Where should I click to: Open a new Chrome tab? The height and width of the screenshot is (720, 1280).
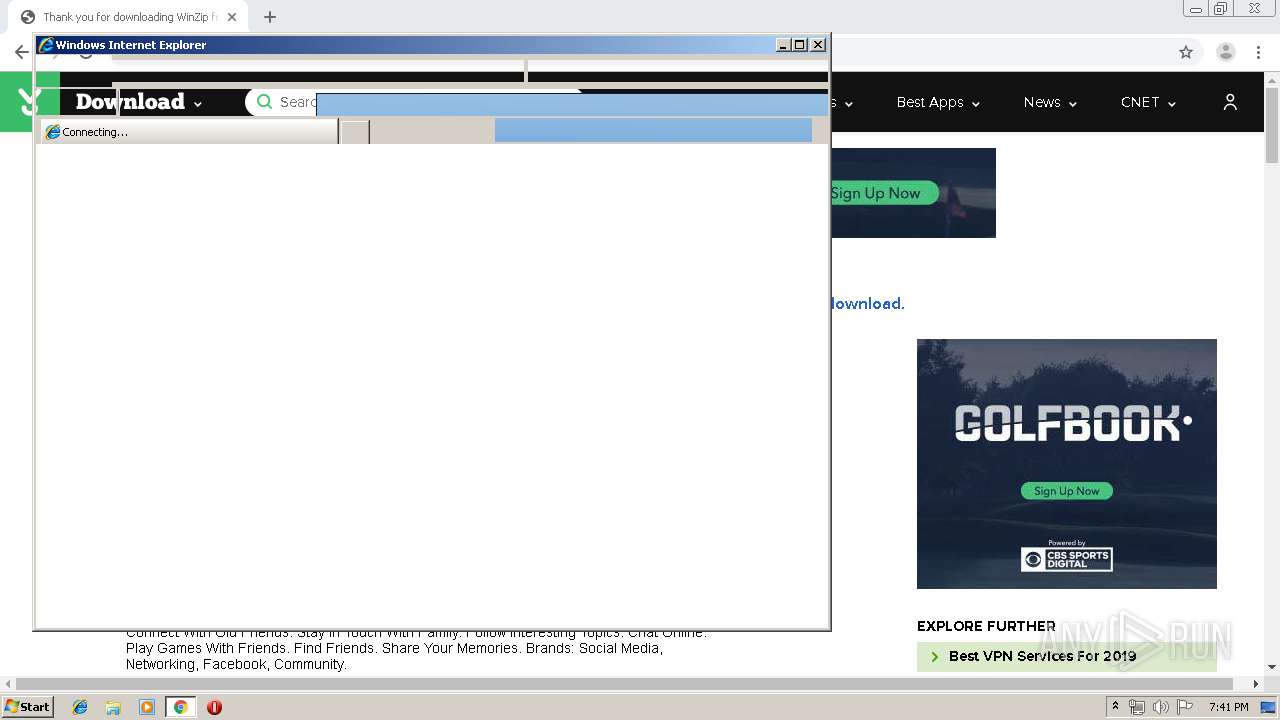pos(270,17)
